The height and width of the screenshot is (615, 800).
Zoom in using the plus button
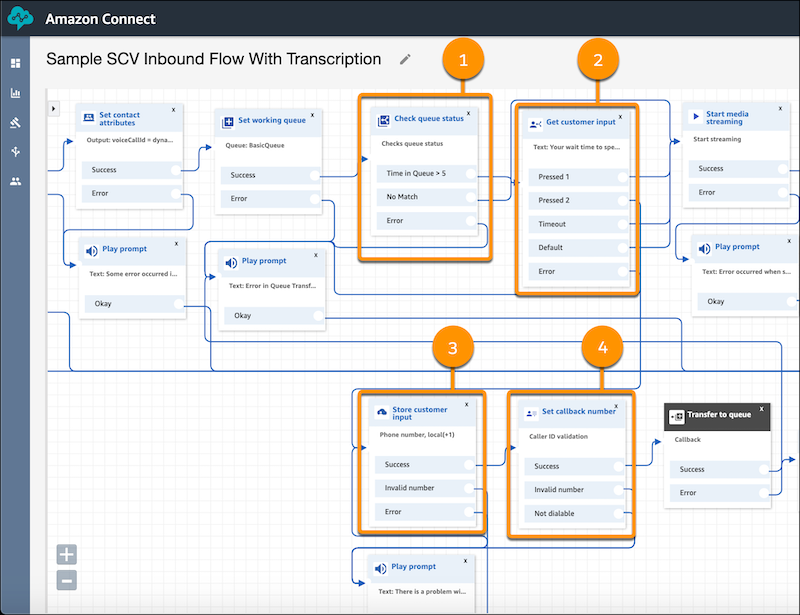tap(66, 554)
